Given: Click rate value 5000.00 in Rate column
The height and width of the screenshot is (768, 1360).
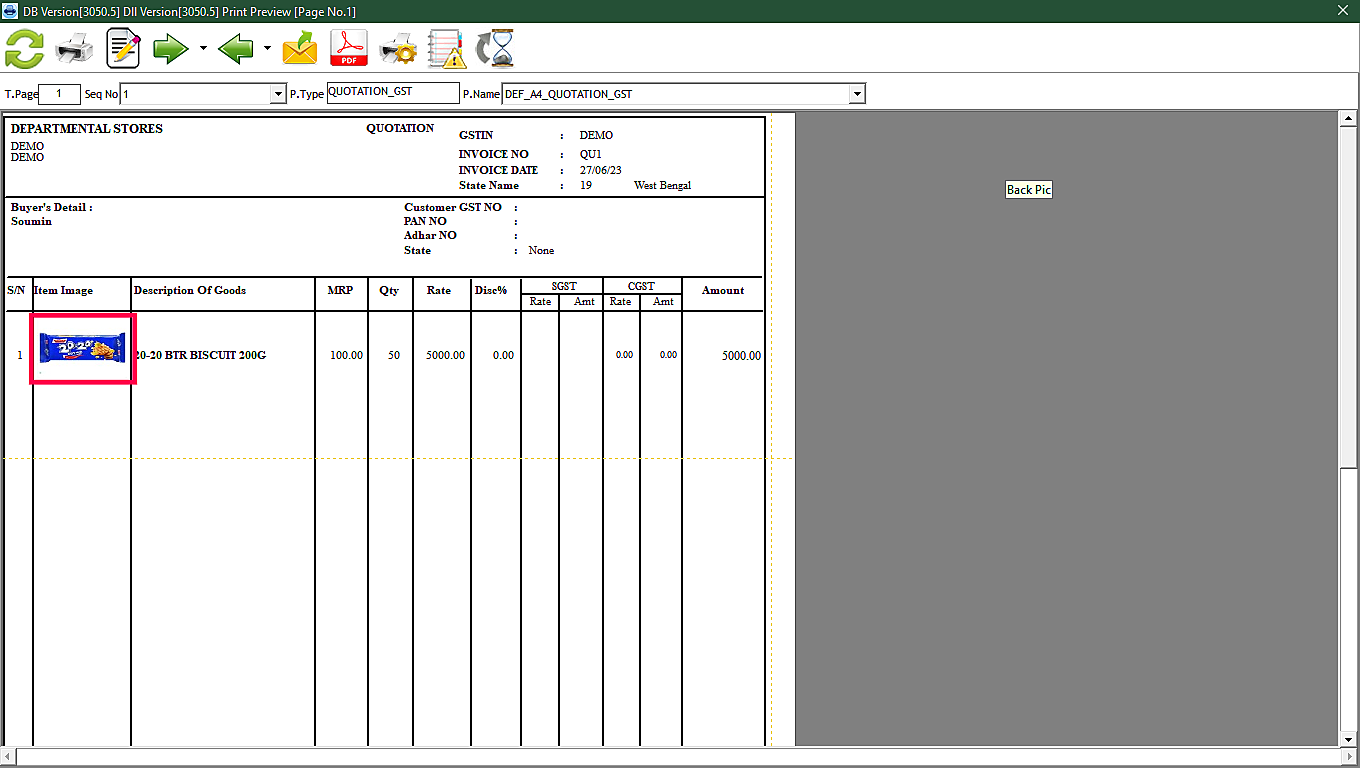Looking at the screenshot, I should pyautogui.click(x=445, y=355).
